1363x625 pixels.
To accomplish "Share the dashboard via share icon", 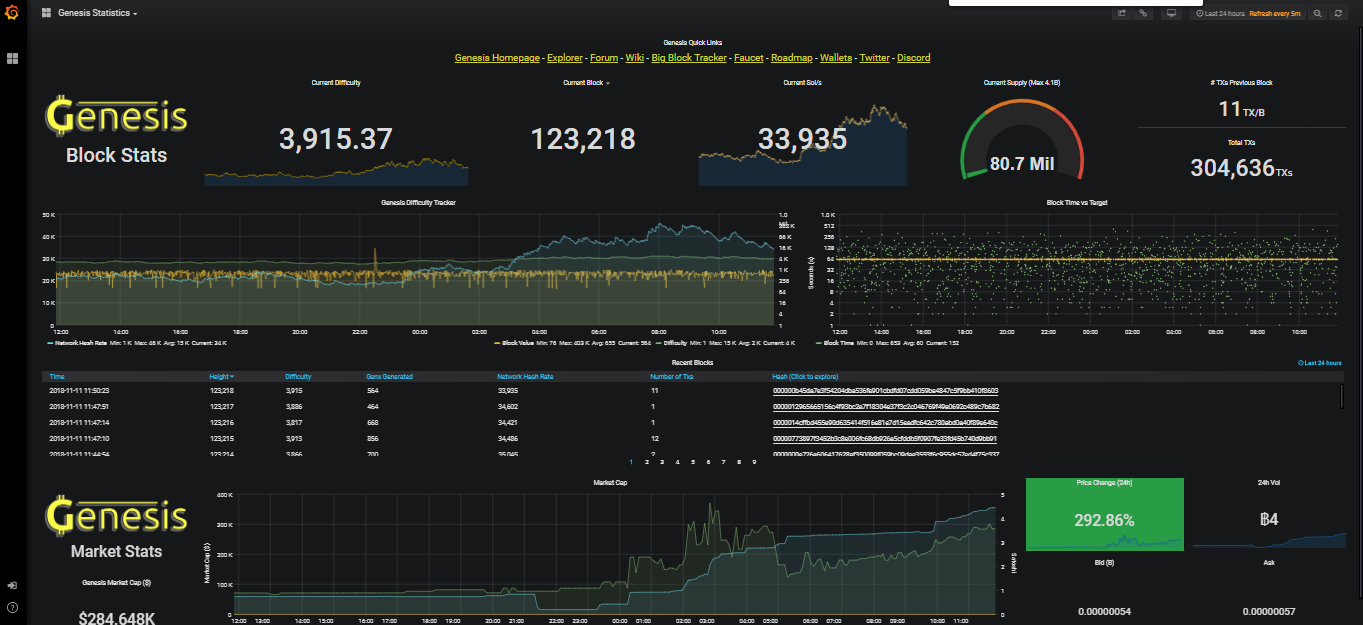I will pos(1122,13).
